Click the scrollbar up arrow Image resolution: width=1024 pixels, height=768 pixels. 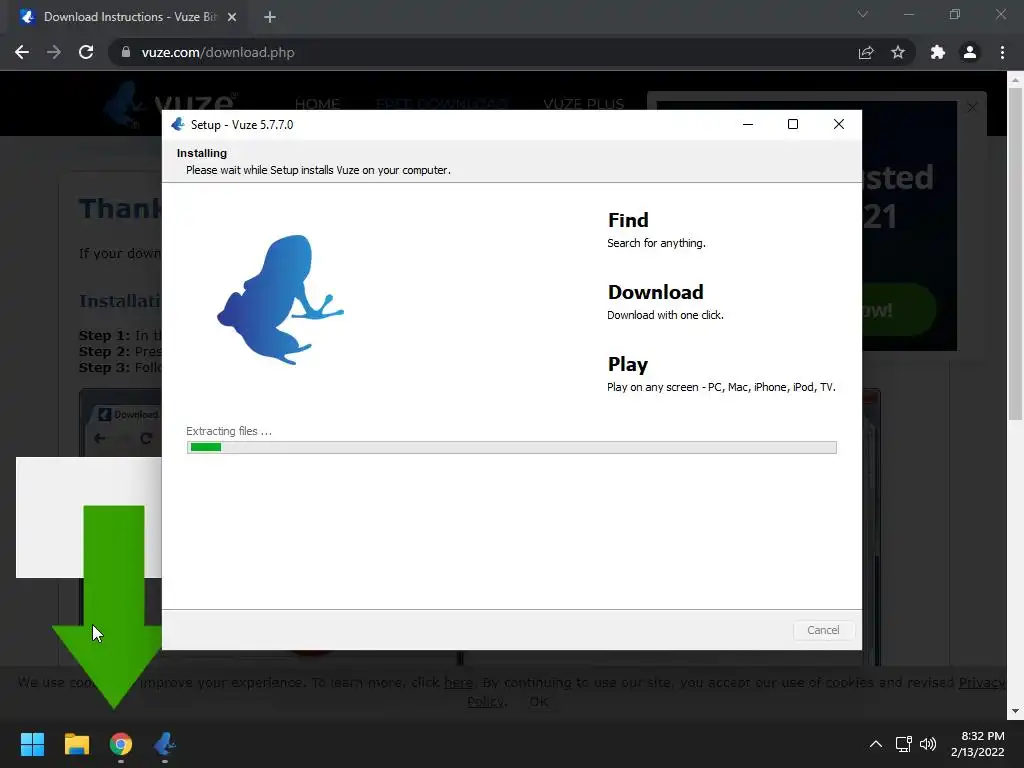1015,80
